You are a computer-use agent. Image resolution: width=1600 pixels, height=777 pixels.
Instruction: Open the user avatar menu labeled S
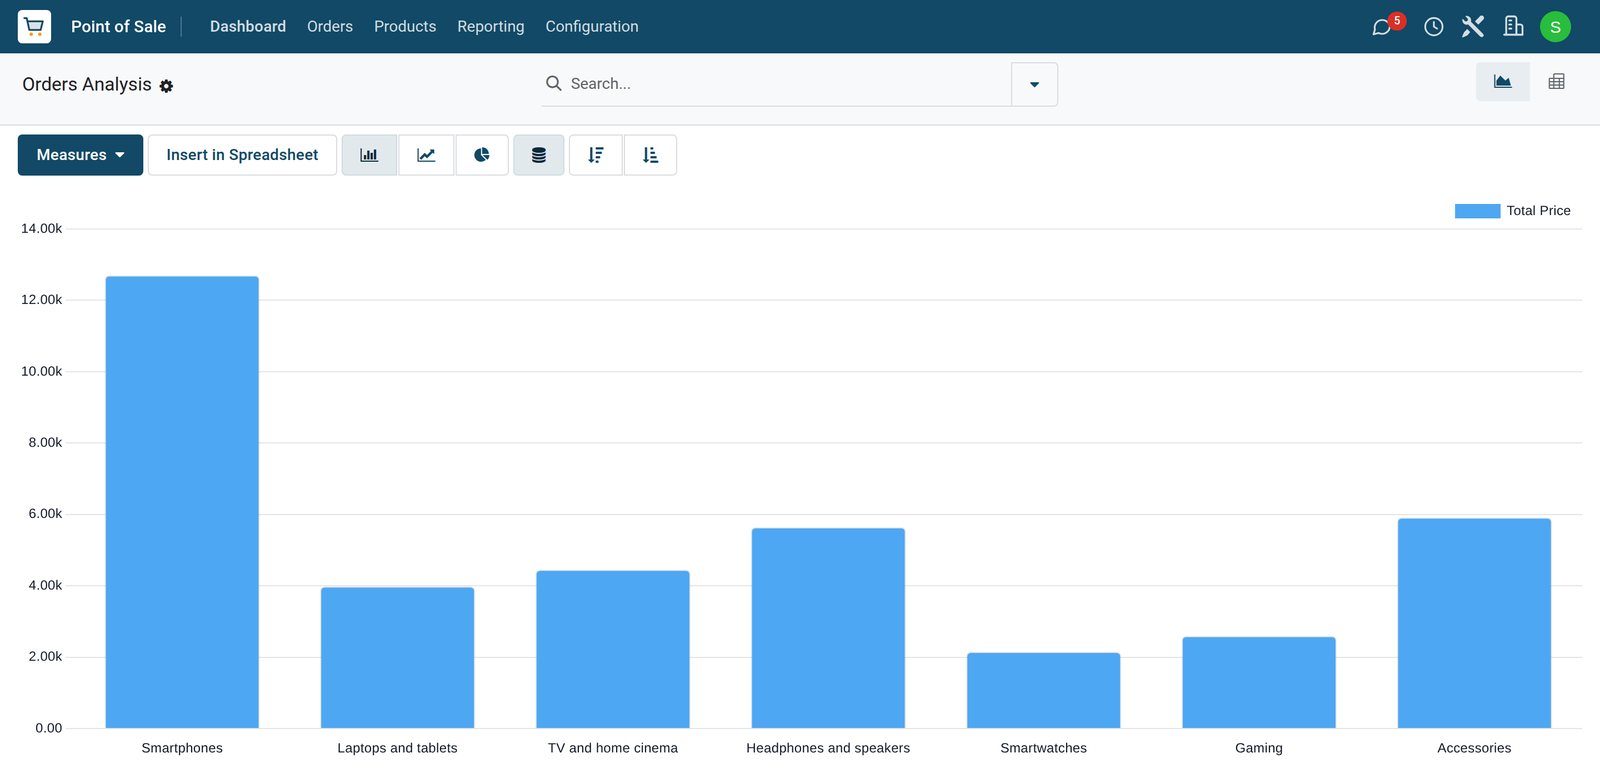[1555, 27]
